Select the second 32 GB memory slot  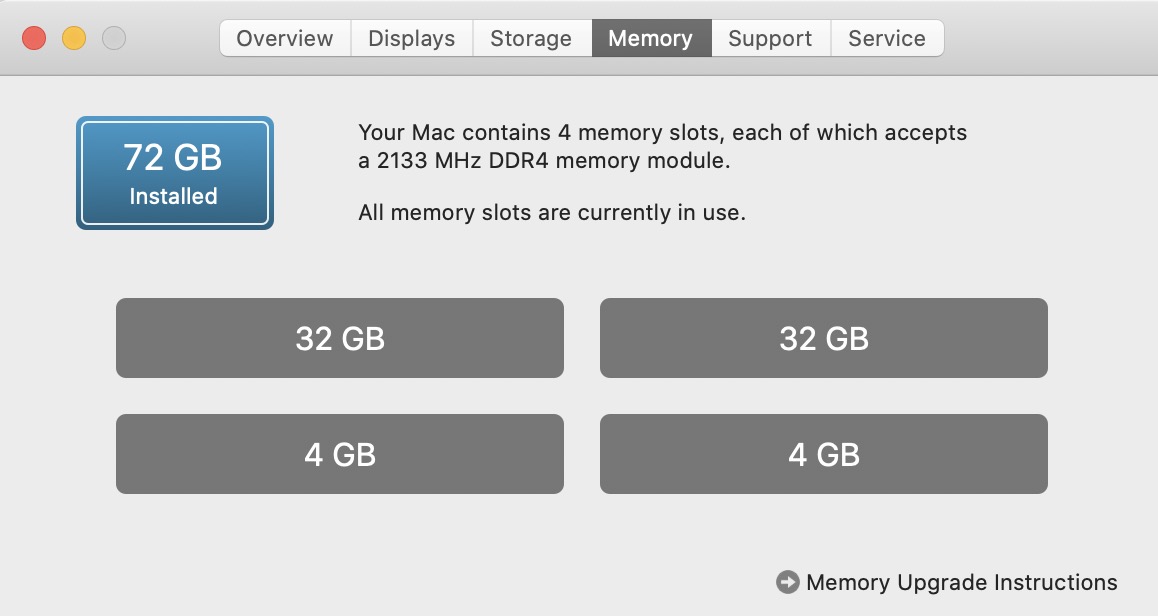[x=823, y=338]
